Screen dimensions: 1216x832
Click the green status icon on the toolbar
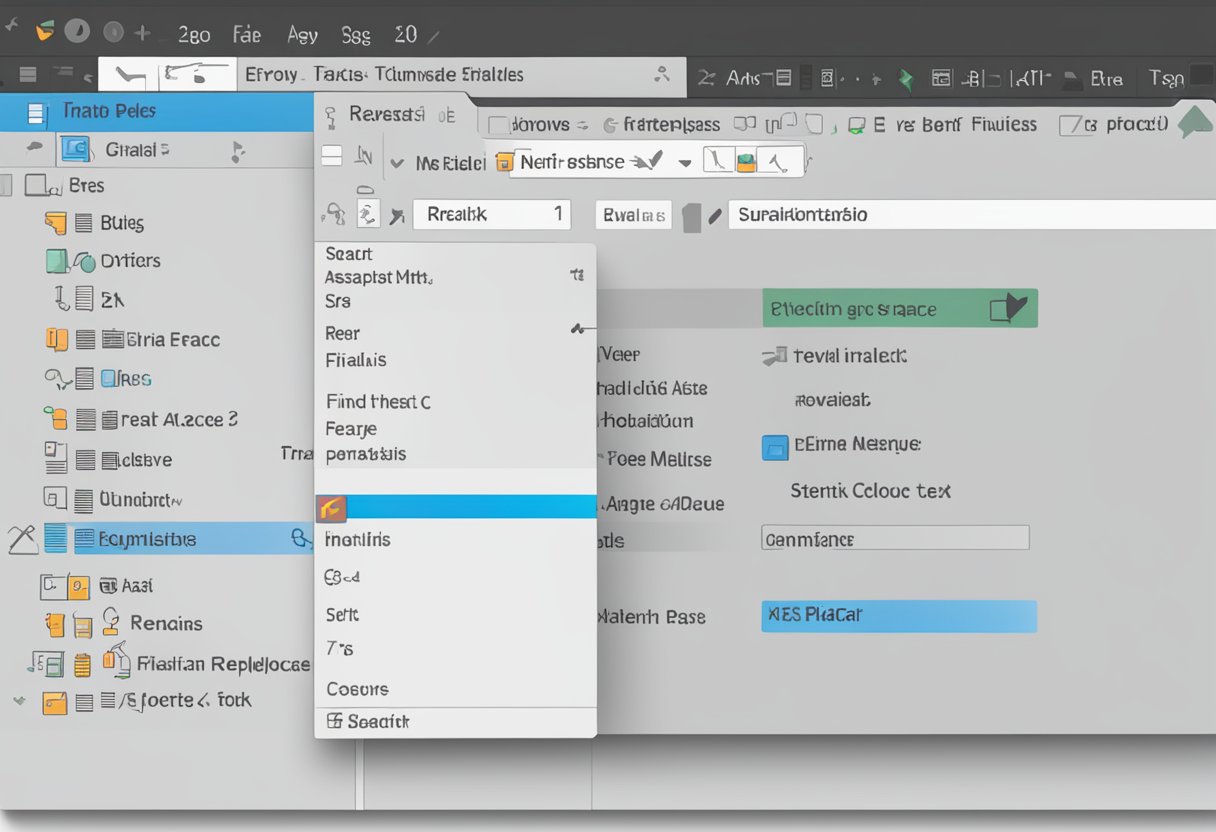click(906, 77)
